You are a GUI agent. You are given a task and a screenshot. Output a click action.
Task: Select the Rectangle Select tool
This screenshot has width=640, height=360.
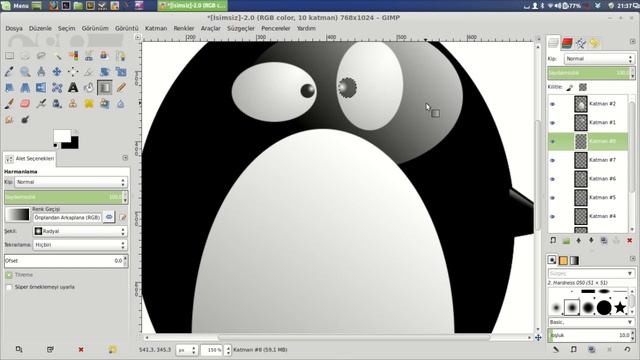pyautogui.click(x=9, y=56)
